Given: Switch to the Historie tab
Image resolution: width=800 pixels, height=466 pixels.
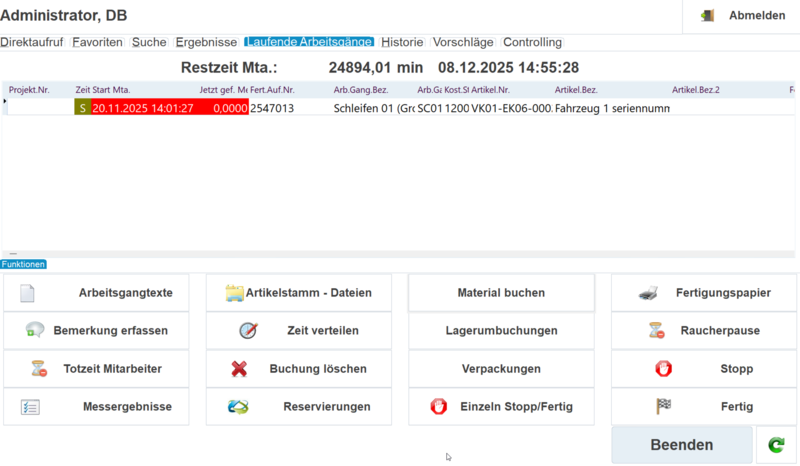Looking at the screenshot, I should click(x=402, y=42).
